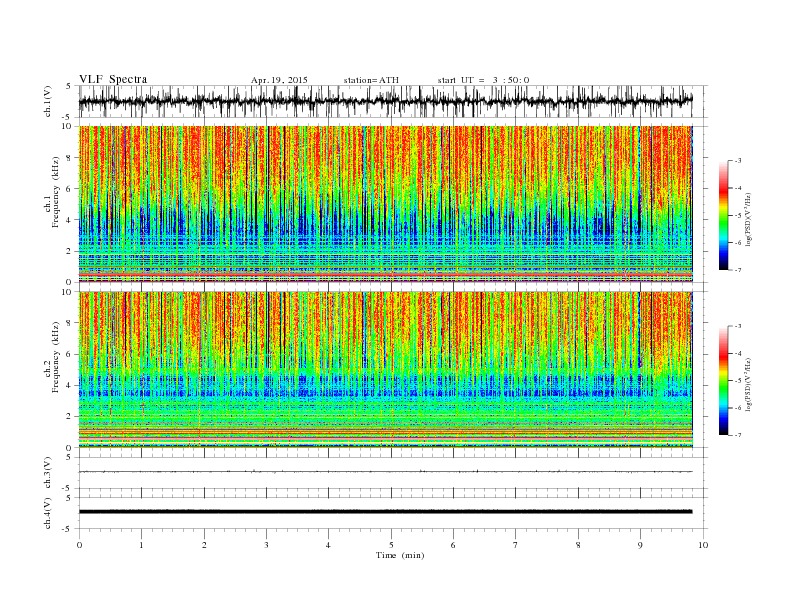Click the "start UT = 3:50:0" text

tap(483, 80)
